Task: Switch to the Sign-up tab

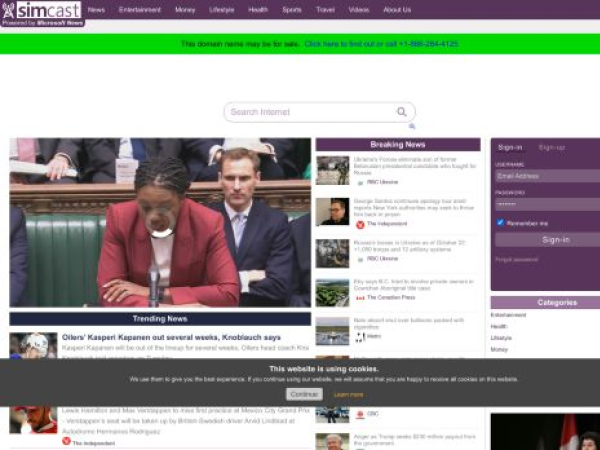Action: pos(551,147)
